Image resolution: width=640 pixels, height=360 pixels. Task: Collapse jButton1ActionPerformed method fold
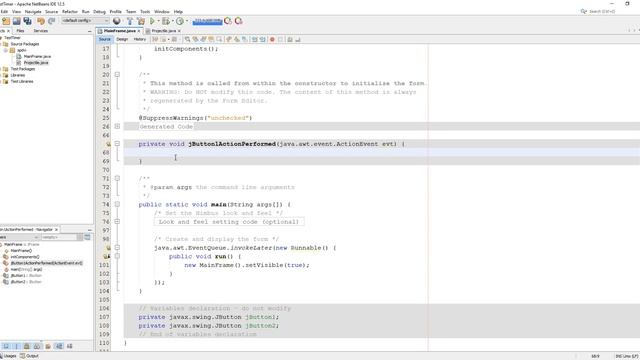[x=117, y=144]
